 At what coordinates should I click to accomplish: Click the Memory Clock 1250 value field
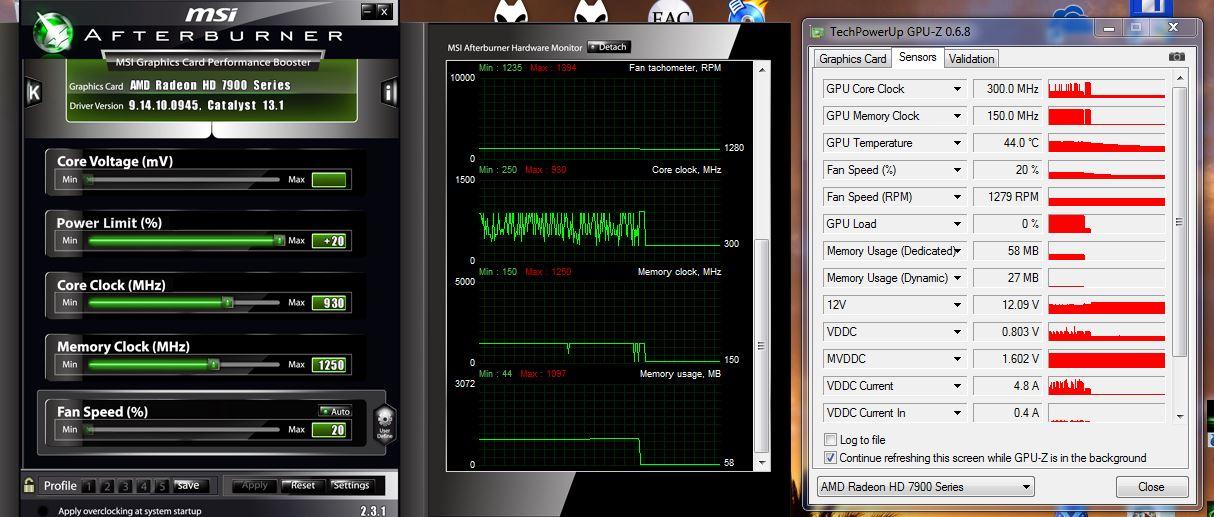click(x=329, y=365)
